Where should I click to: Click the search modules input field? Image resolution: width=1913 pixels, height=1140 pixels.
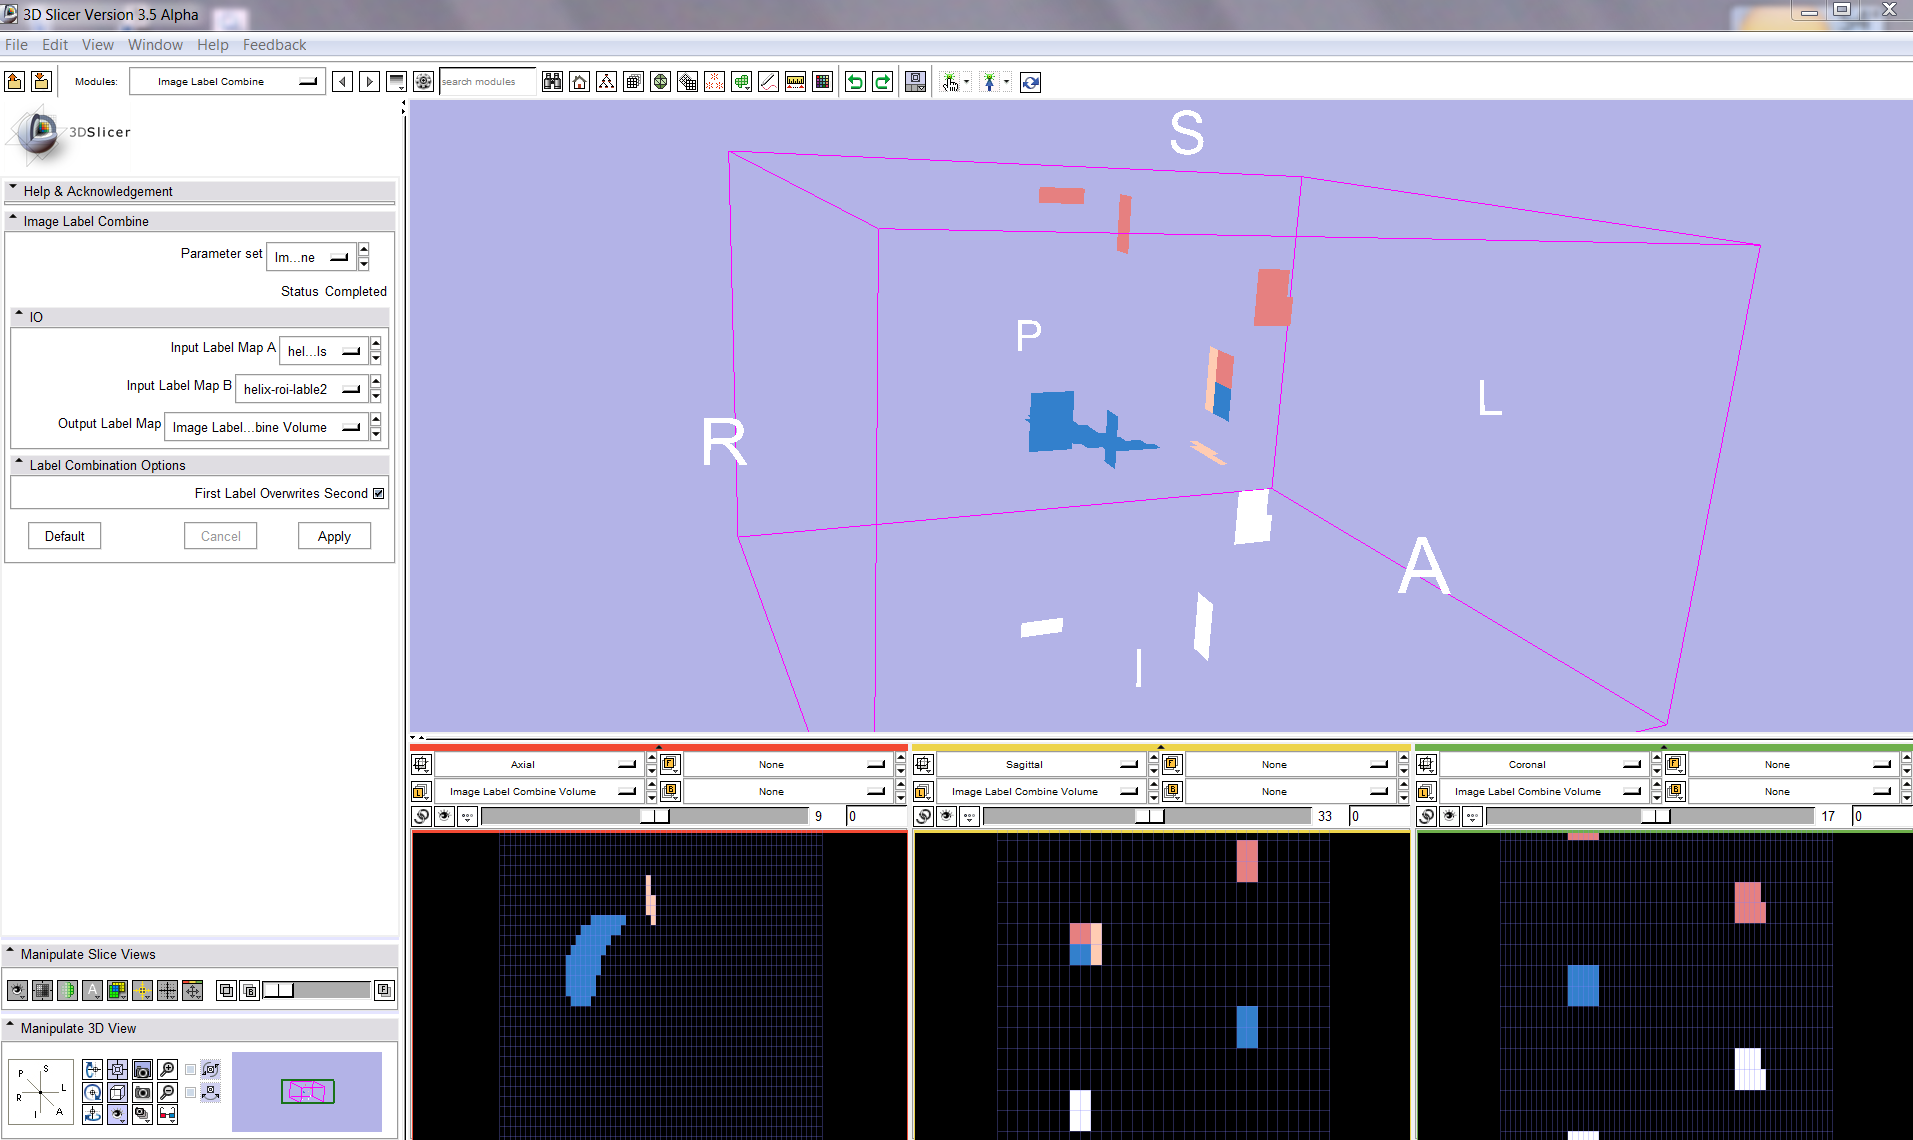486,82
